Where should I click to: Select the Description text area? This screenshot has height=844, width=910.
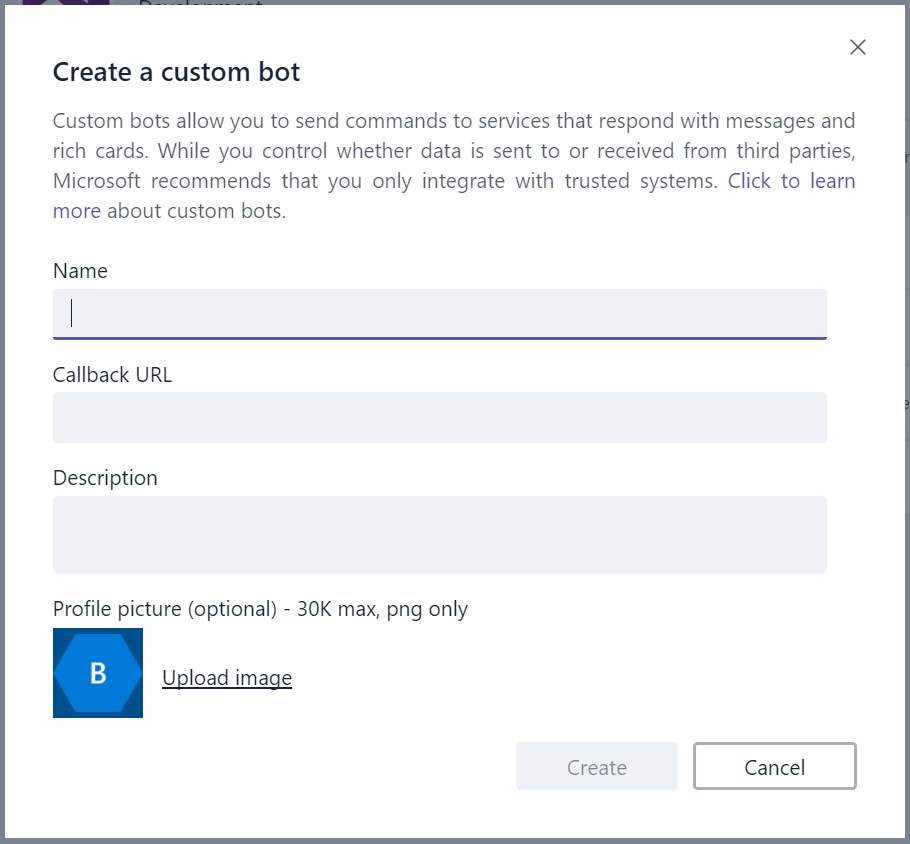click(x=439, y=534)
